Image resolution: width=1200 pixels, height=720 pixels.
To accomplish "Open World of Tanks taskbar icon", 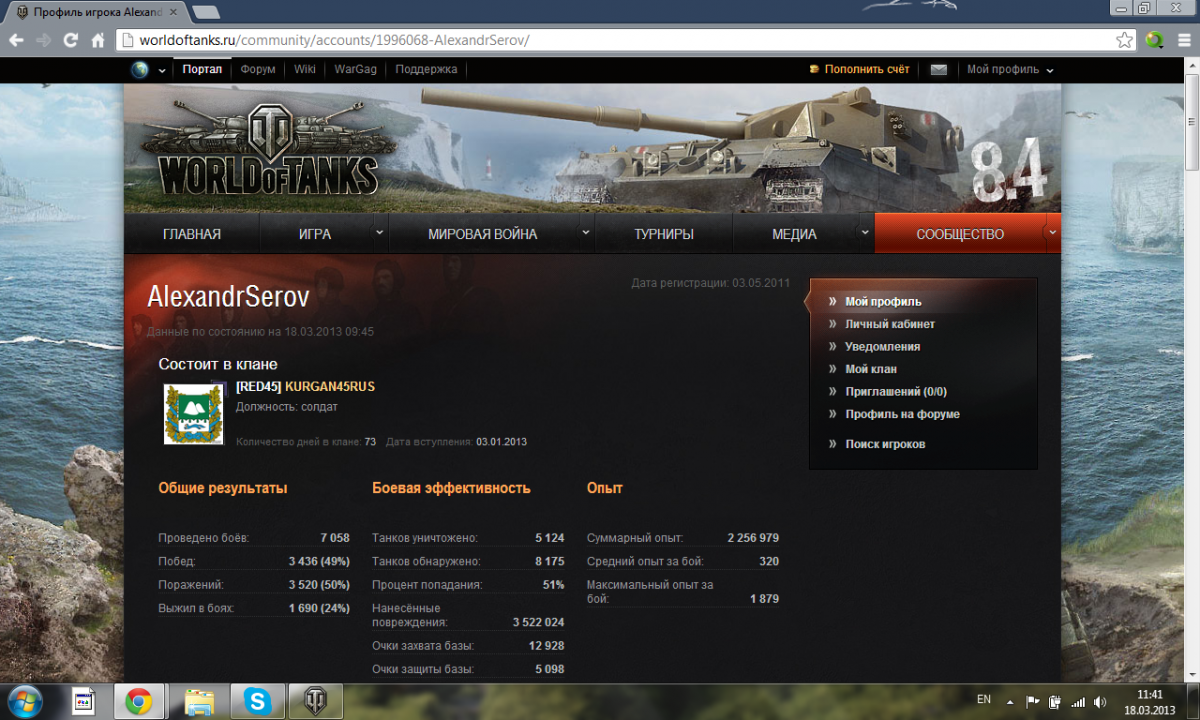I will click(315, 702).
